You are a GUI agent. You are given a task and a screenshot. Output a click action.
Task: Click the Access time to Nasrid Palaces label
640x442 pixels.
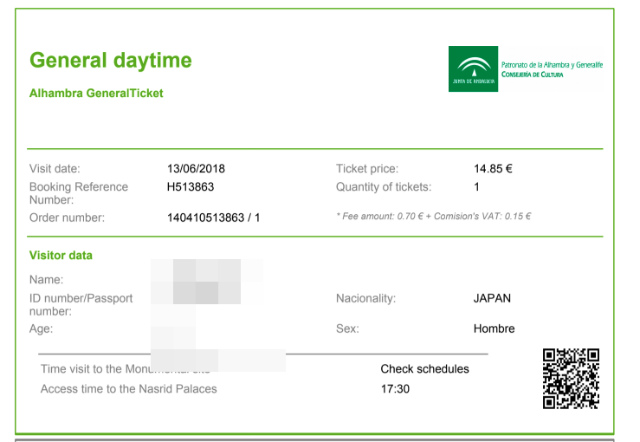click(129, 389)
